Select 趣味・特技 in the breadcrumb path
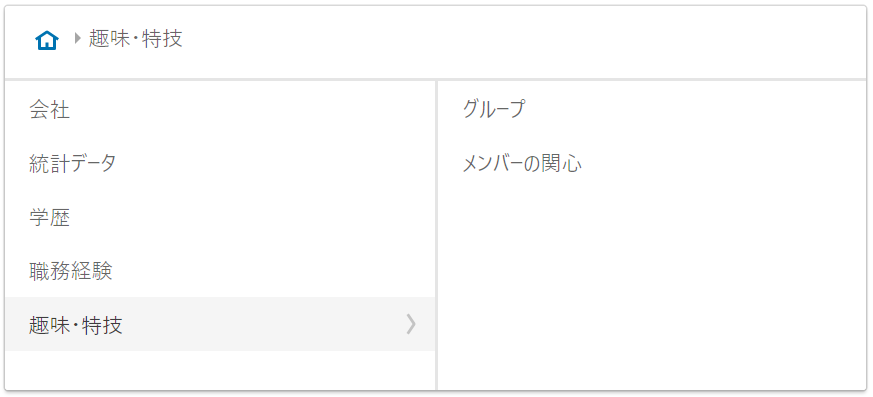Image resolution: width=873 pixels, height=397 pixels. pyautogui.click(x=135, y=39)
